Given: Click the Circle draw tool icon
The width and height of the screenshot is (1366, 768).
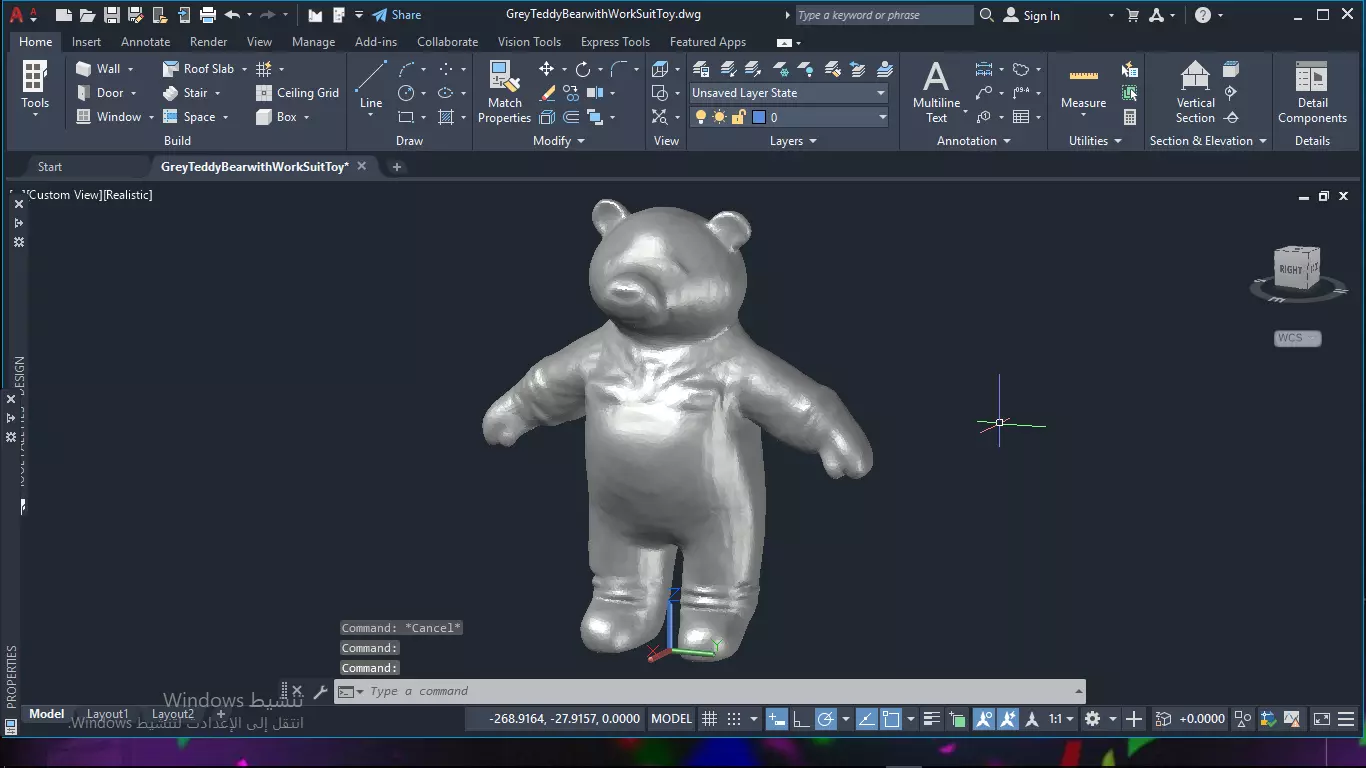Looking at the screenshot, I should click(406, 93).
